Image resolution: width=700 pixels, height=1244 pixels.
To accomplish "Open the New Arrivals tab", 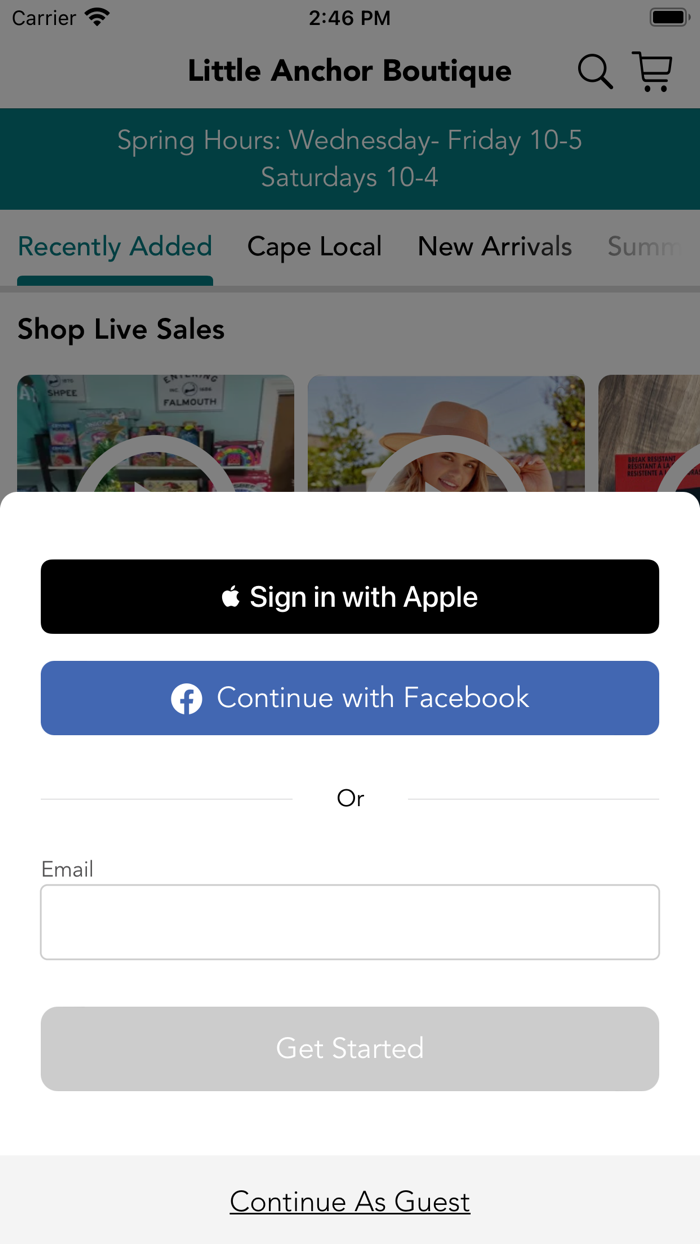I will click(x=495, y=247).
